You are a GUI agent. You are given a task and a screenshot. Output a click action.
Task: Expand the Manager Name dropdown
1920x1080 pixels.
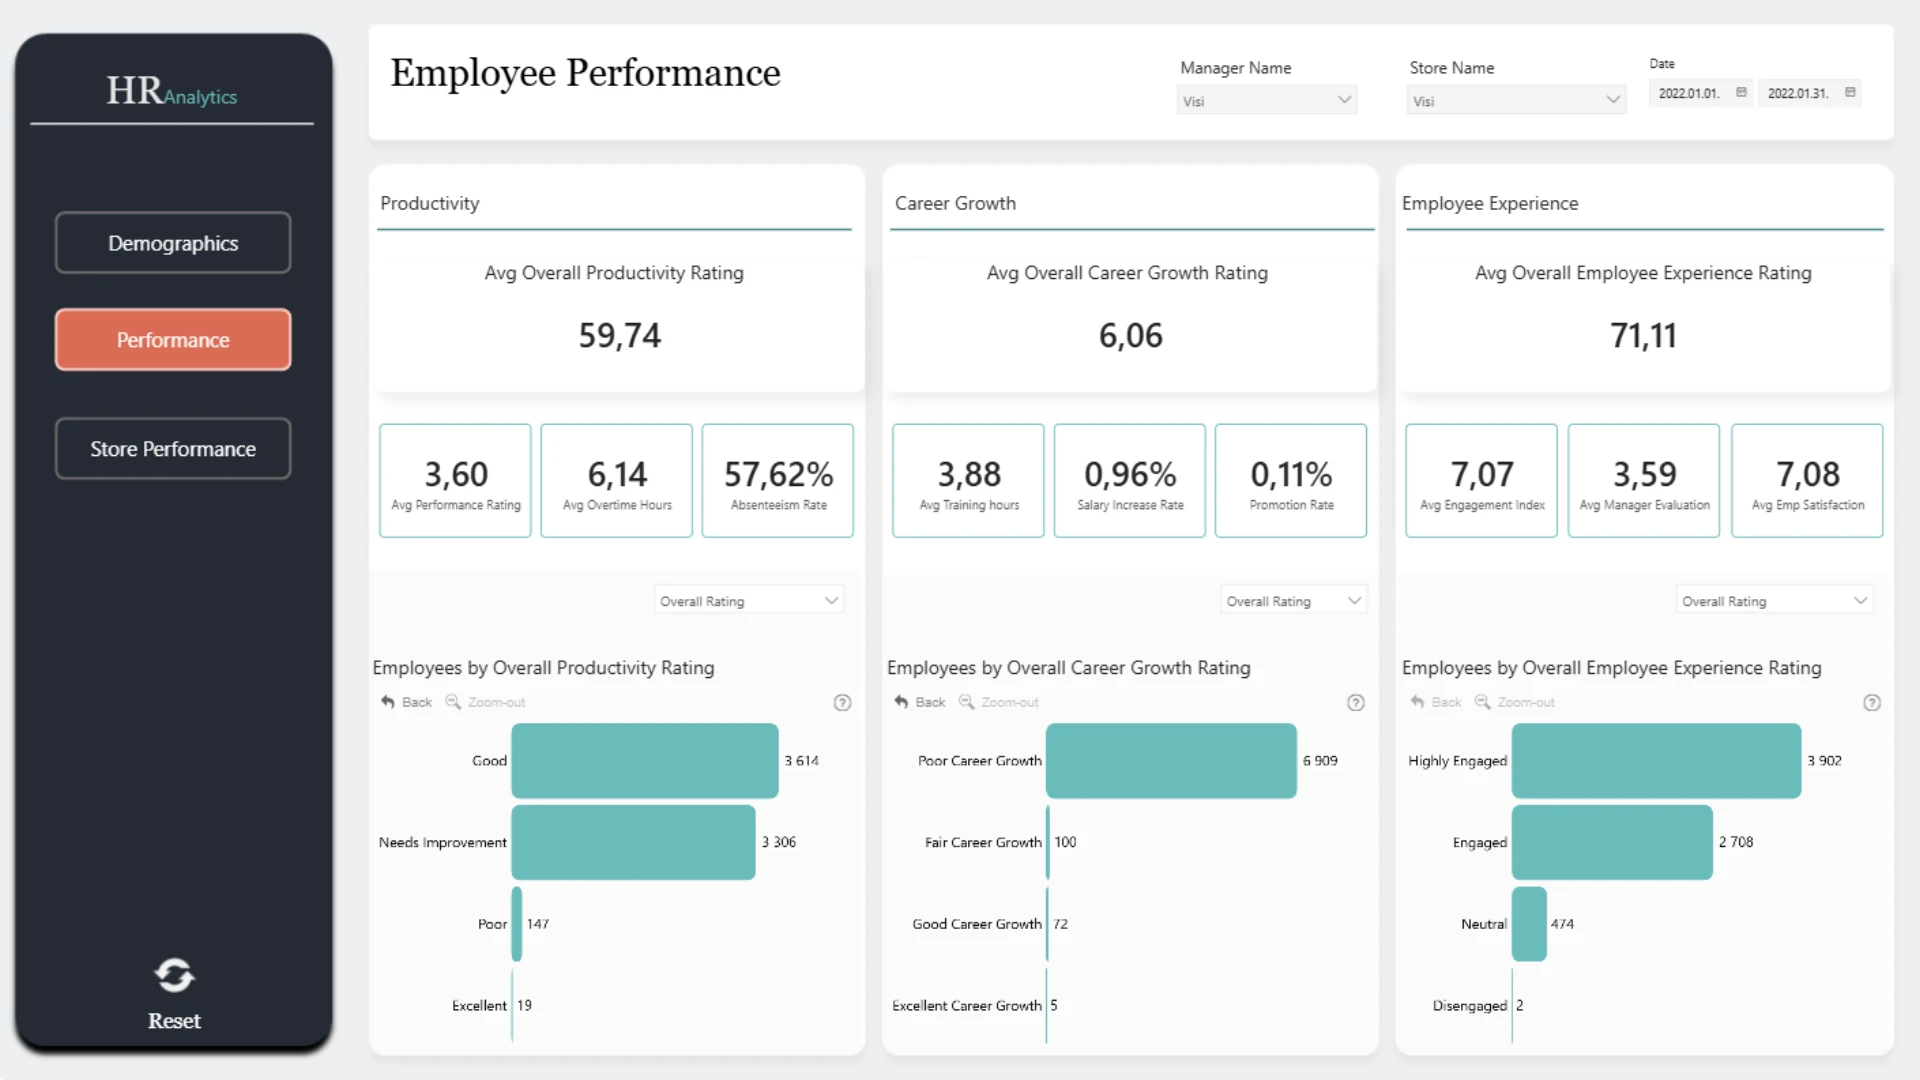(x=1266, y=100)
